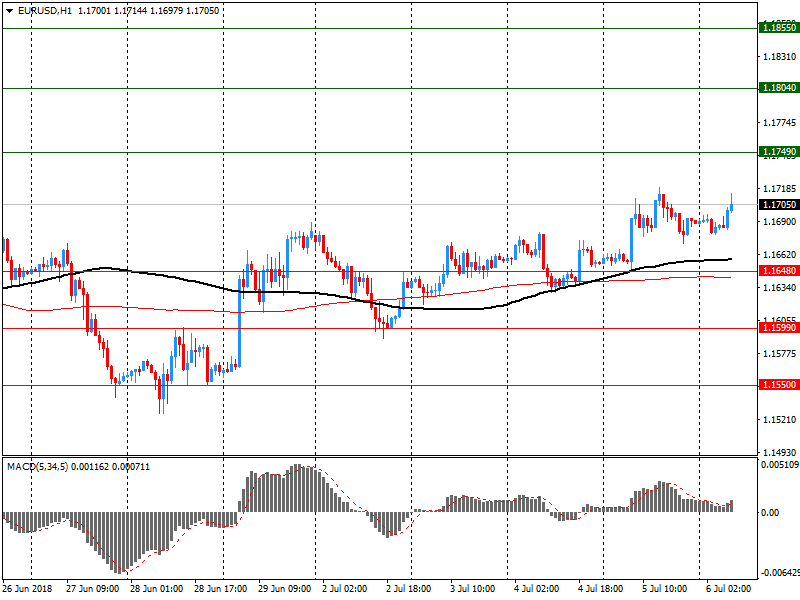The image size is (800, 600).
Task: Click the 26 Jun 2018 date label
Action: coord(28,589)
